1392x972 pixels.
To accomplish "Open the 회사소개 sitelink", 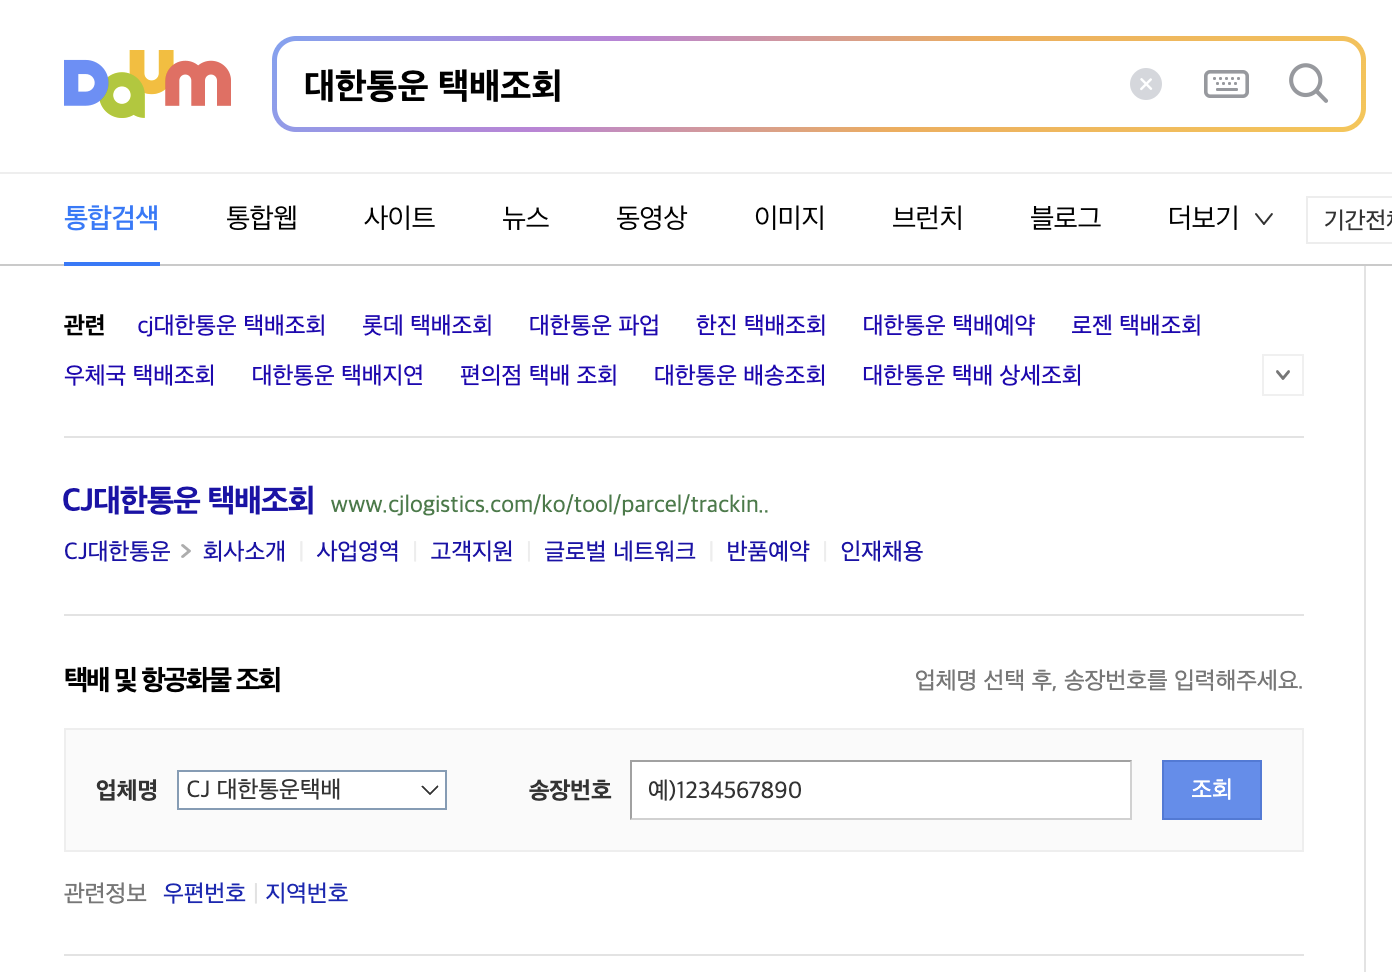I will (244, 551).
